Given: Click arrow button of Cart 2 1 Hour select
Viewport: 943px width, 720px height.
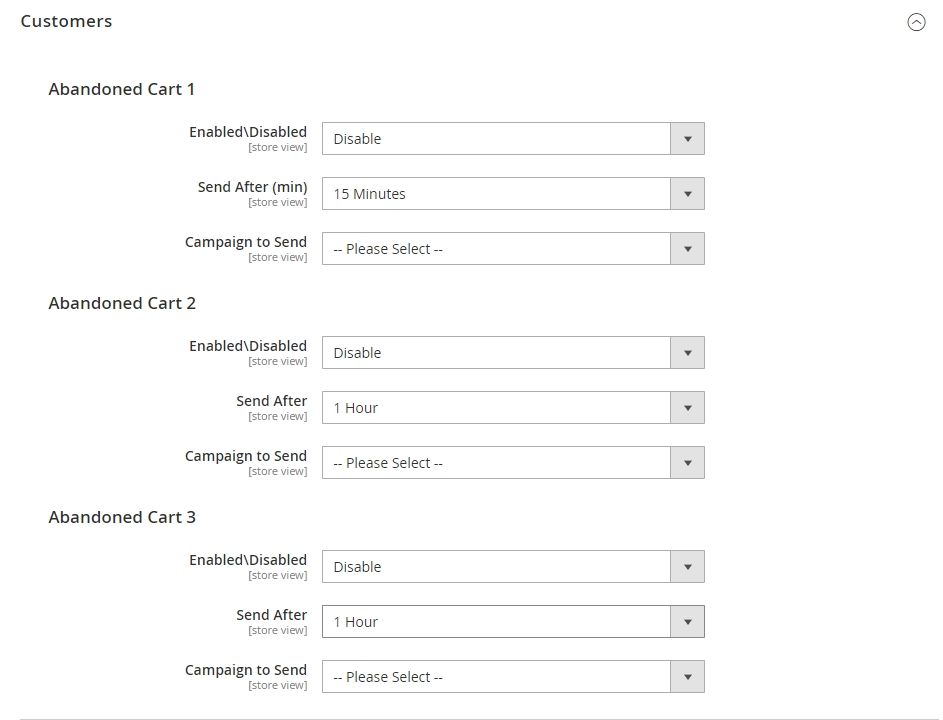Looking at the screenshot, I should click(688, 408).
